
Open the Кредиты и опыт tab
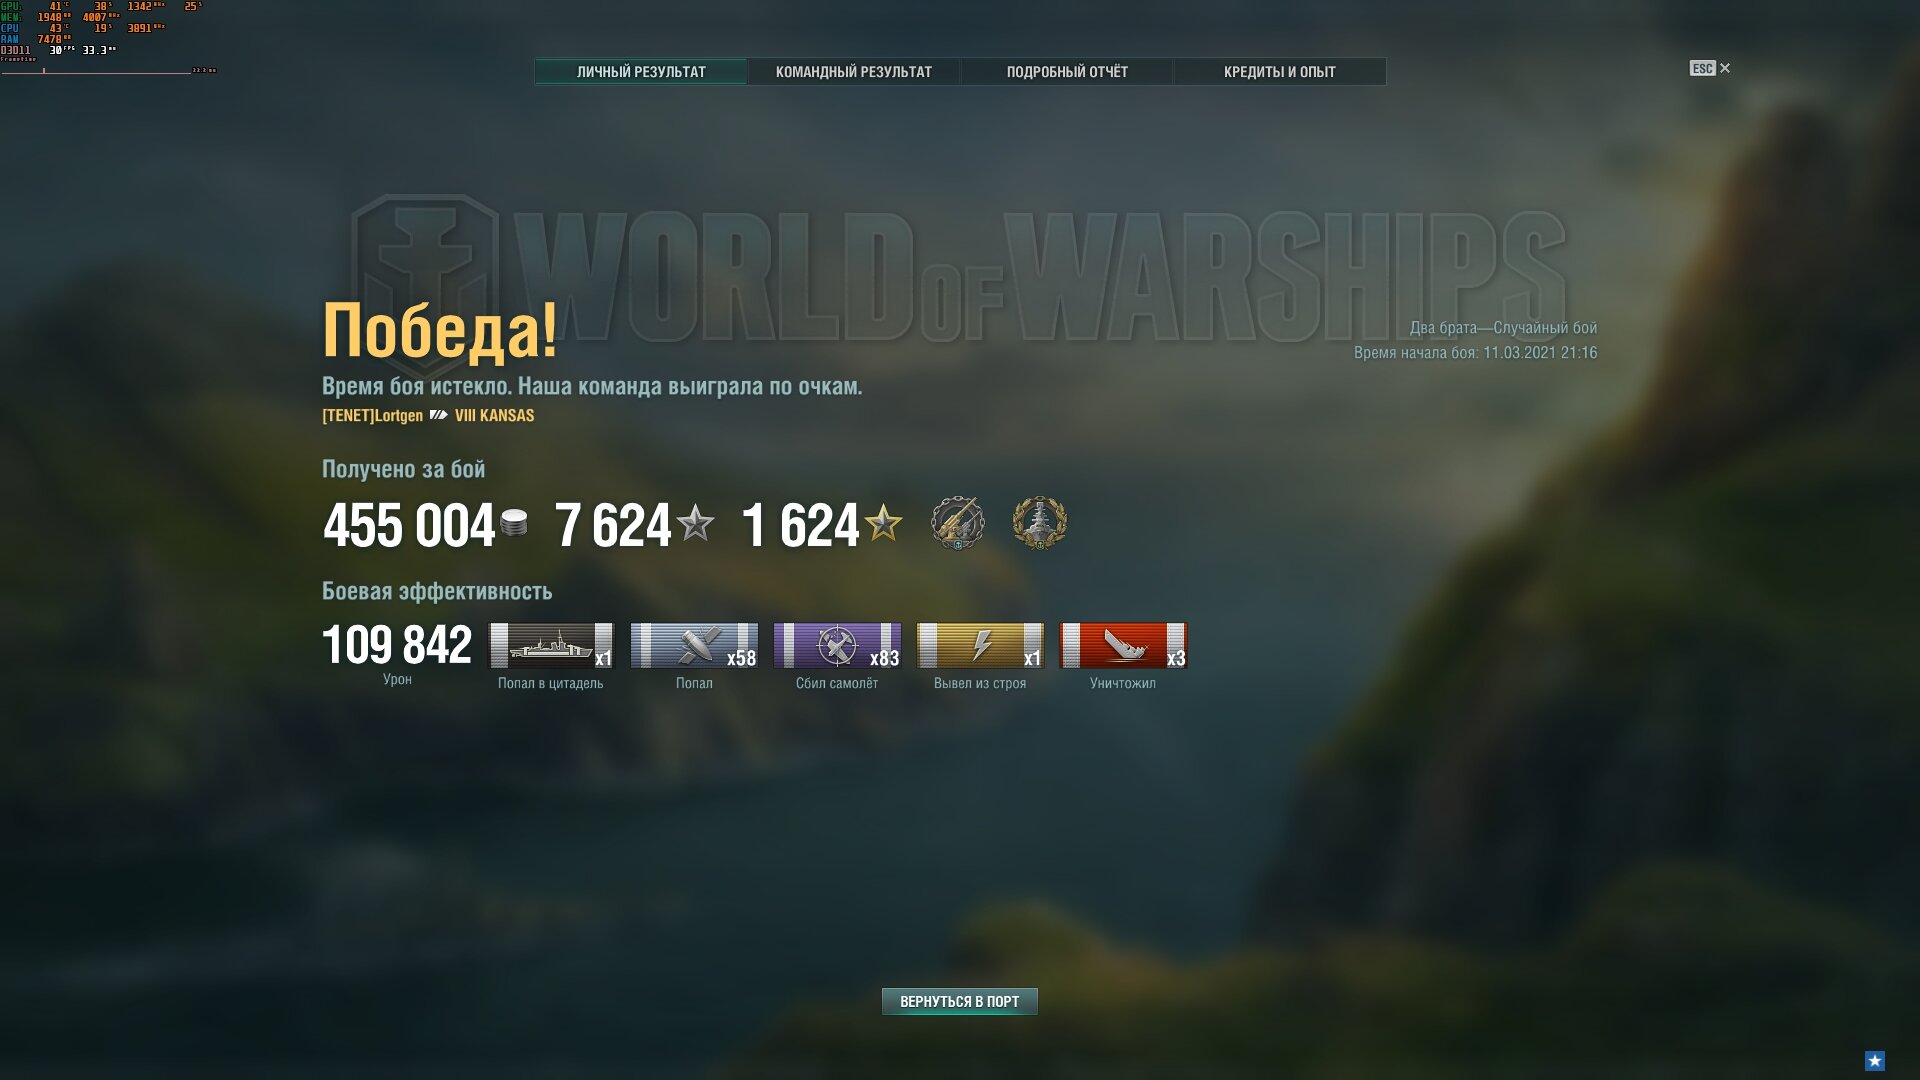click(x=1279, y=72)
